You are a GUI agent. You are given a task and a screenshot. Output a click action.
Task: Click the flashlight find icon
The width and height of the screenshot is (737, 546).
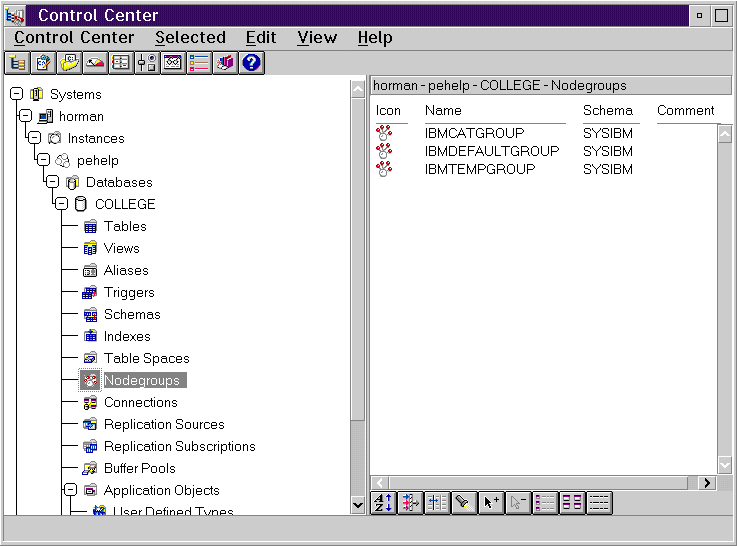(464, 503)
